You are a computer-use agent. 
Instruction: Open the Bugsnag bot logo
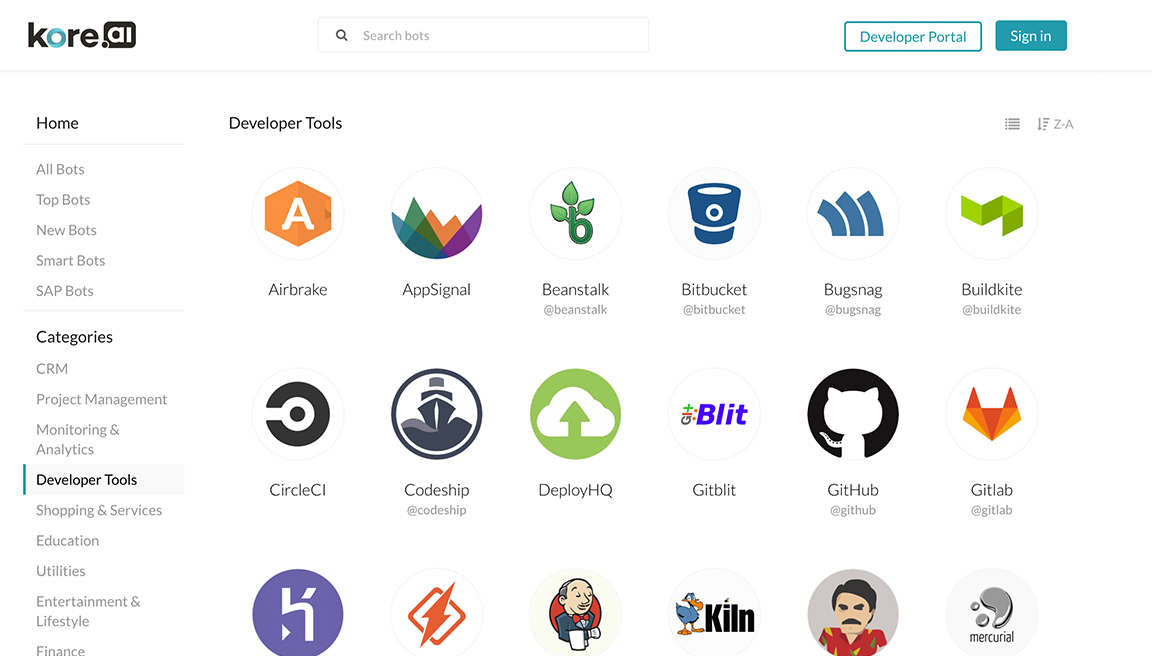(x=853, y=214)
